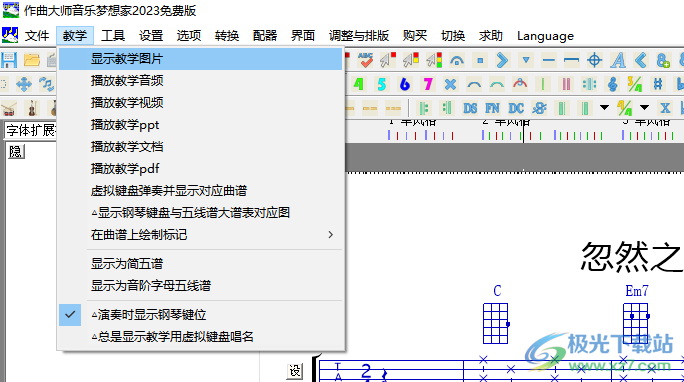The height and width of the screenshot is (382, 684).
Task: Open the Language menu
Action: [545, 36]
